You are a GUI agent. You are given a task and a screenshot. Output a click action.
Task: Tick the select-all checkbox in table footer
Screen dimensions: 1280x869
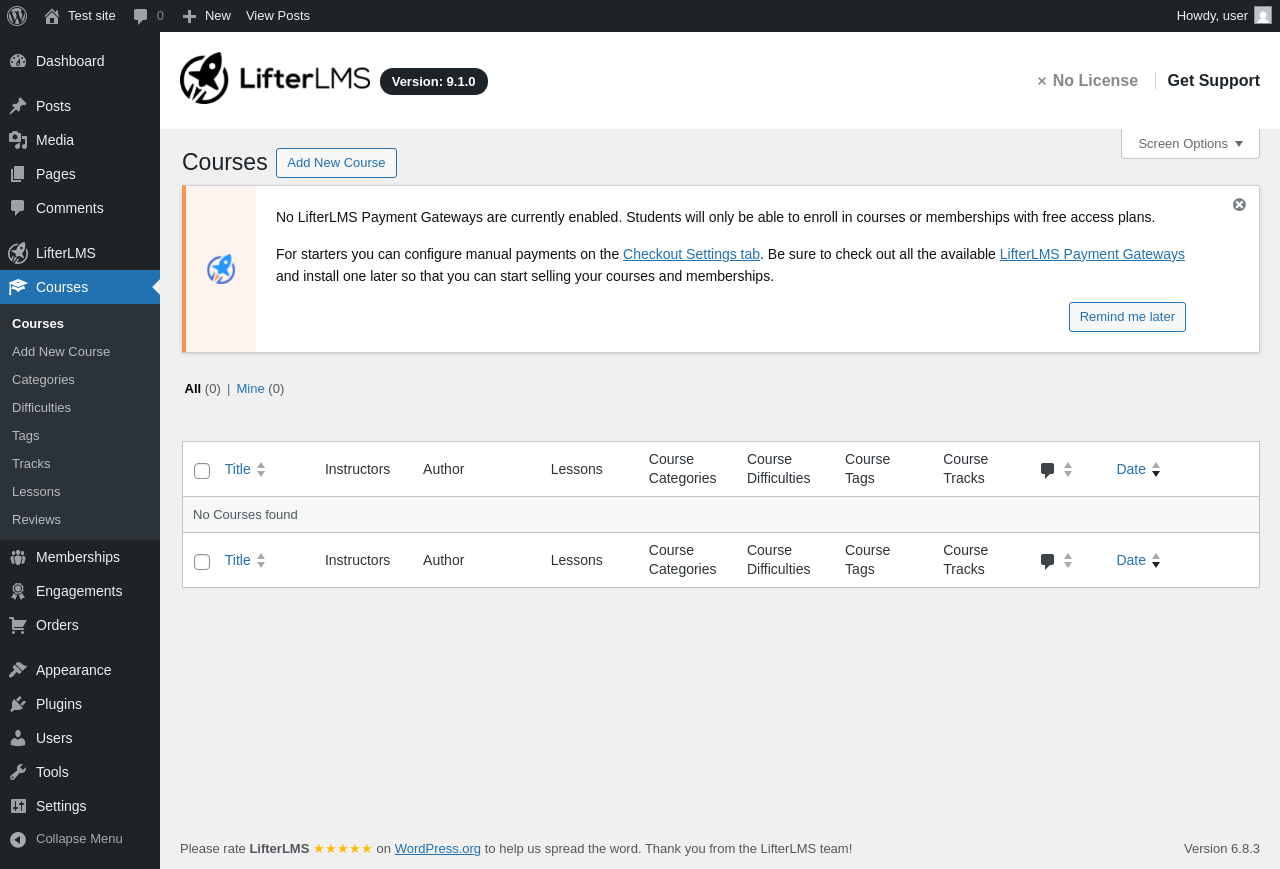pos(202,562)
